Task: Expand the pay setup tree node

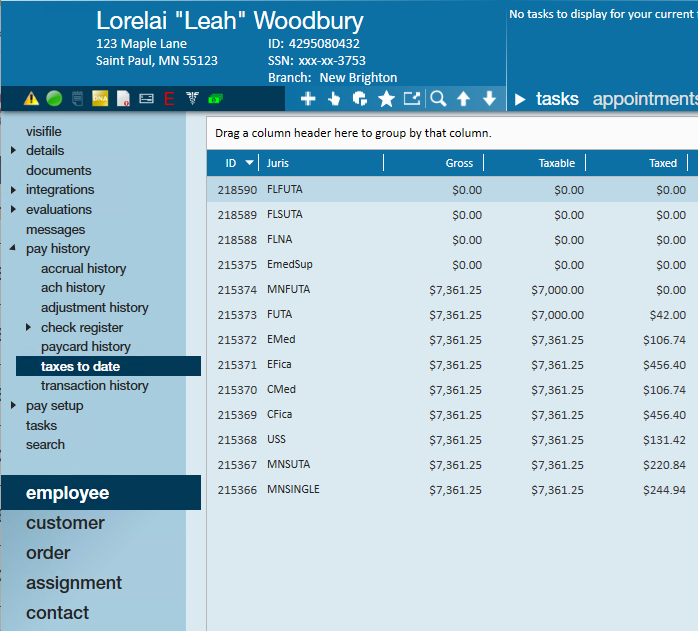Action: (x=13, y=405)
